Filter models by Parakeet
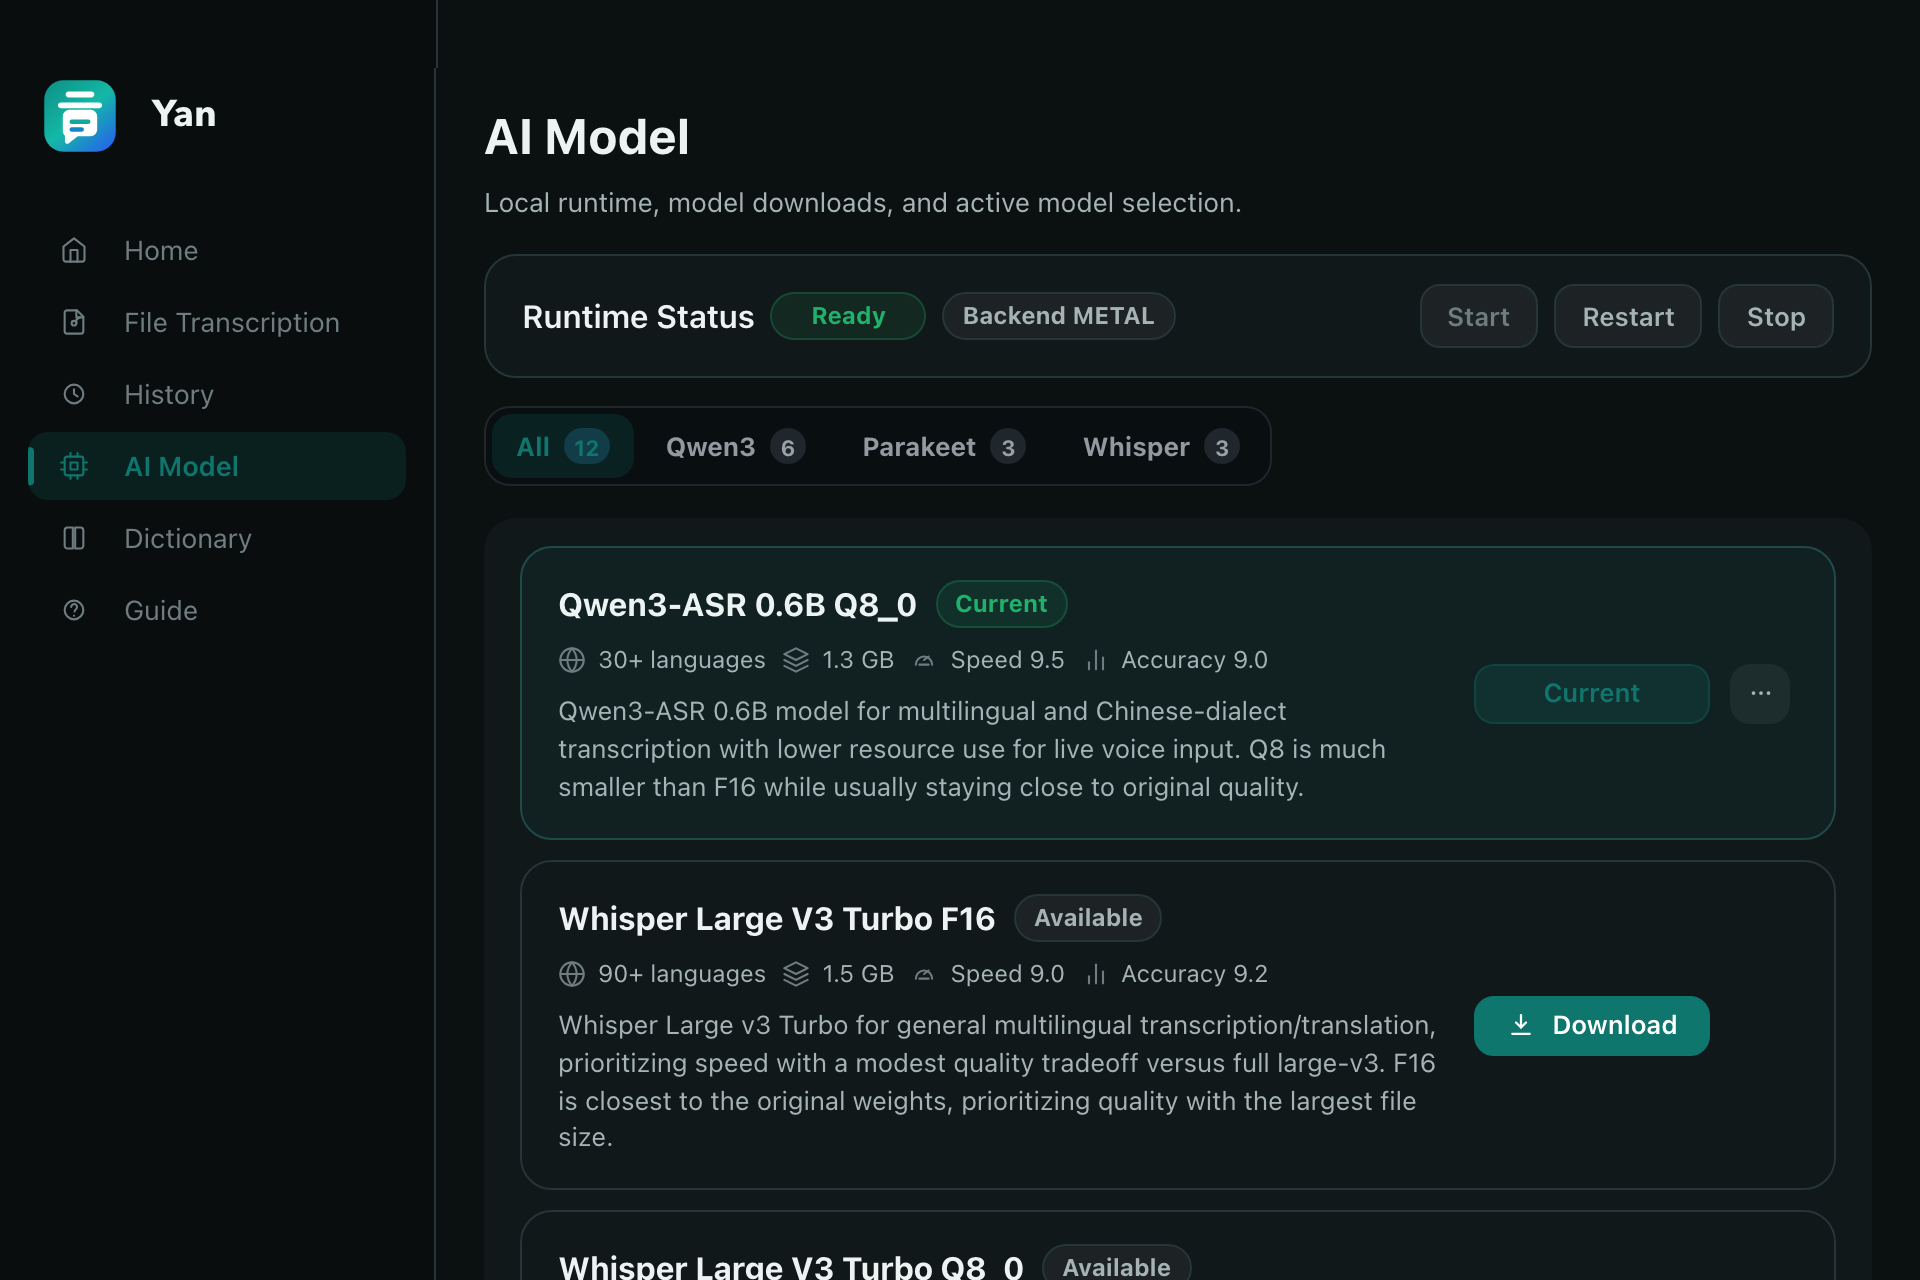The height and width of the screenshot is (1280, 1920). pos(944,446)
